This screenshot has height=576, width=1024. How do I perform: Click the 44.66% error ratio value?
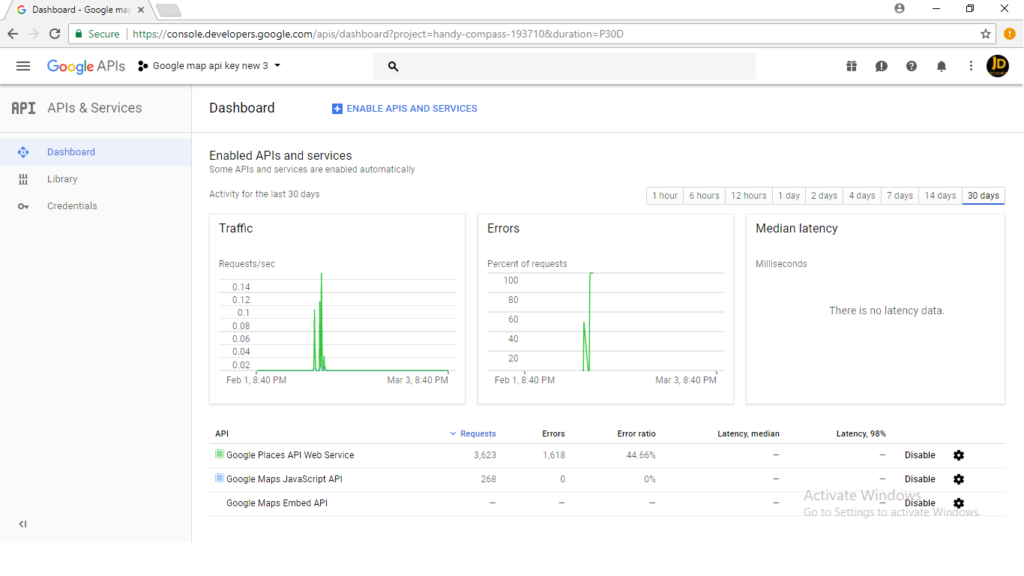641,455
